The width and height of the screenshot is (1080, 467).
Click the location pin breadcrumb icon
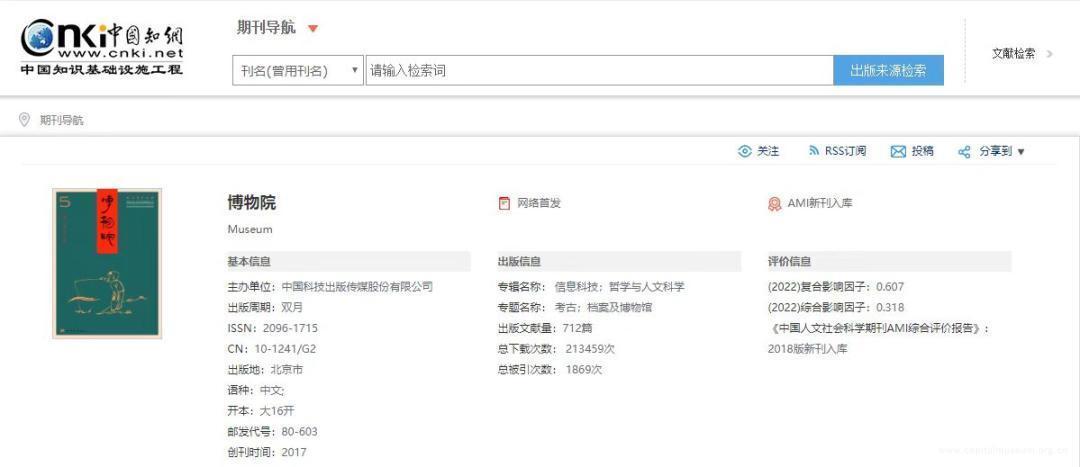(25, 120)
